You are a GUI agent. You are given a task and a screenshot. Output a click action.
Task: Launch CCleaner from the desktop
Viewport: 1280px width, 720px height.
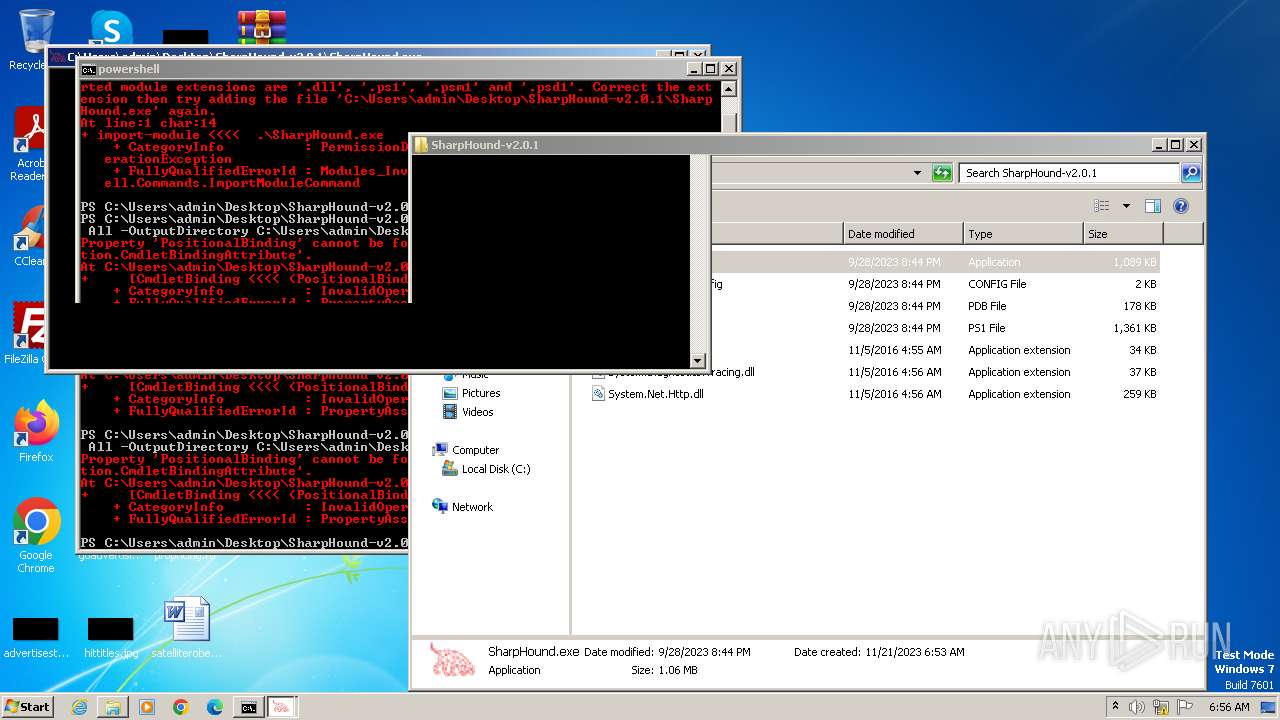pos(30,235)
